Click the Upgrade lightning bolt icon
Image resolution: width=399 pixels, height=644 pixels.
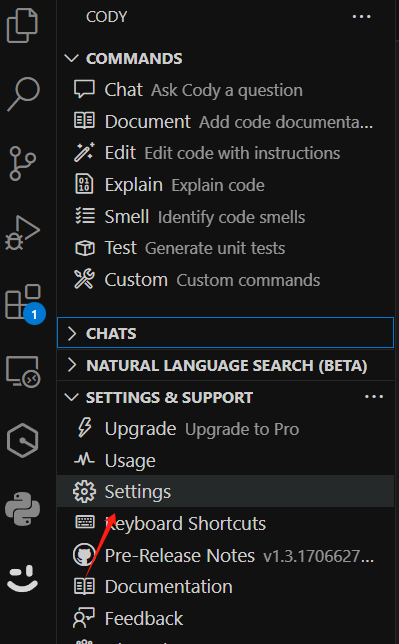(85, 428)
